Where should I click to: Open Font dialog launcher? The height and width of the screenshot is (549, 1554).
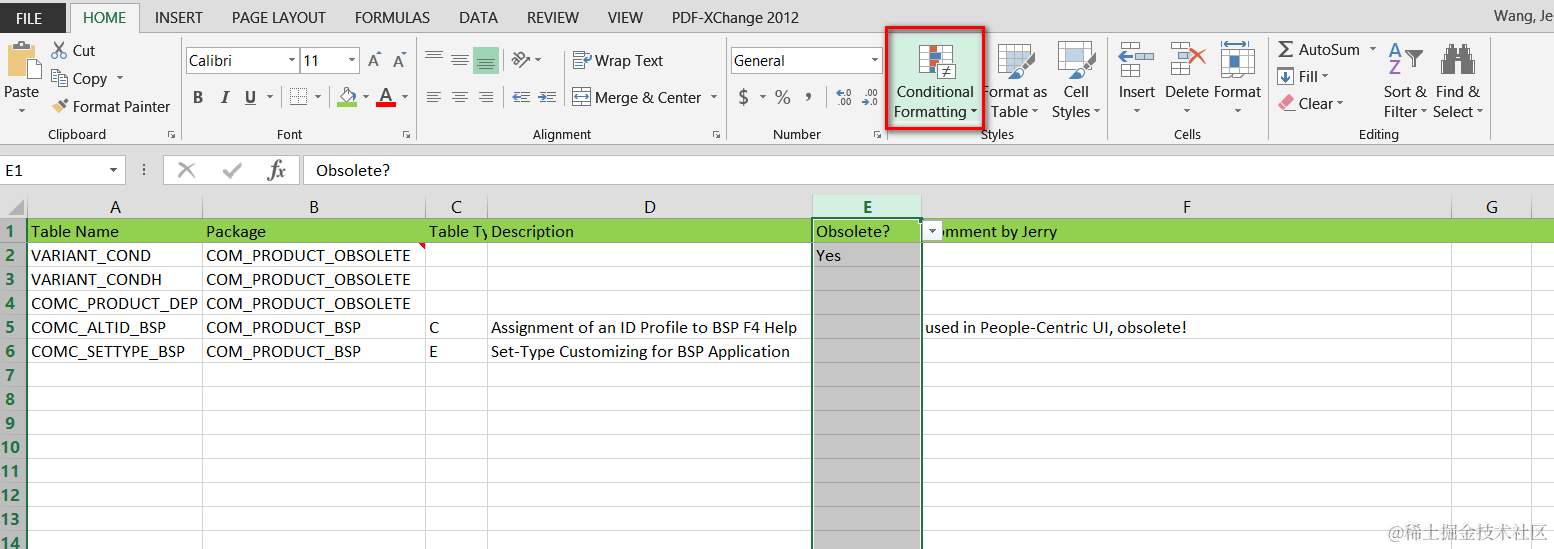click(406, 134)
